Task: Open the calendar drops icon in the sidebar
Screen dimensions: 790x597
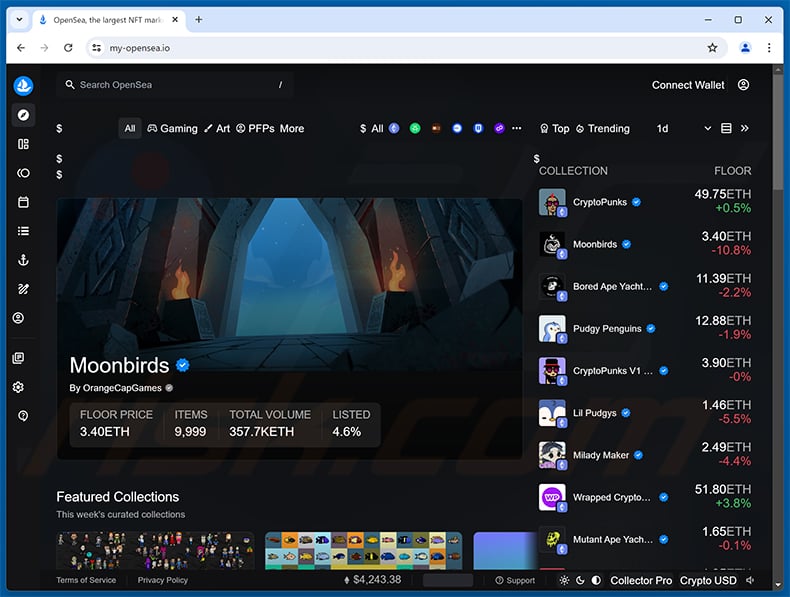Action: [x=23, y=202]
